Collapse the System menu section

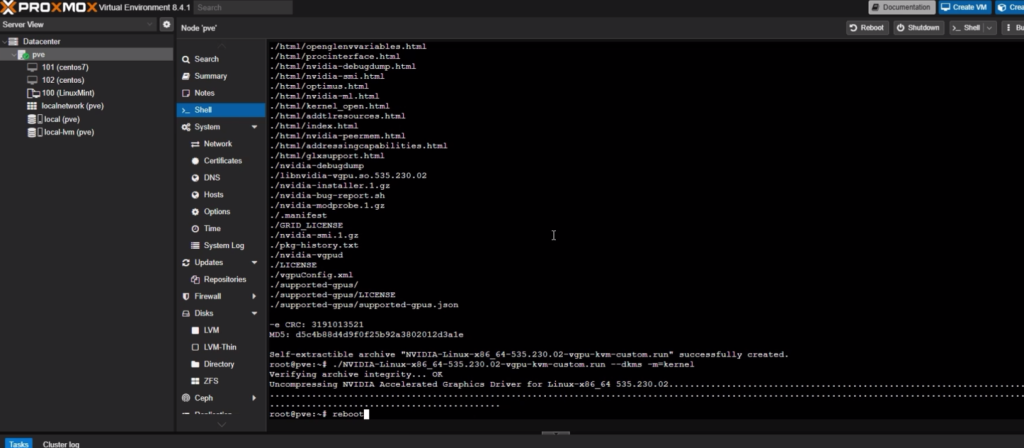(255, 127)
